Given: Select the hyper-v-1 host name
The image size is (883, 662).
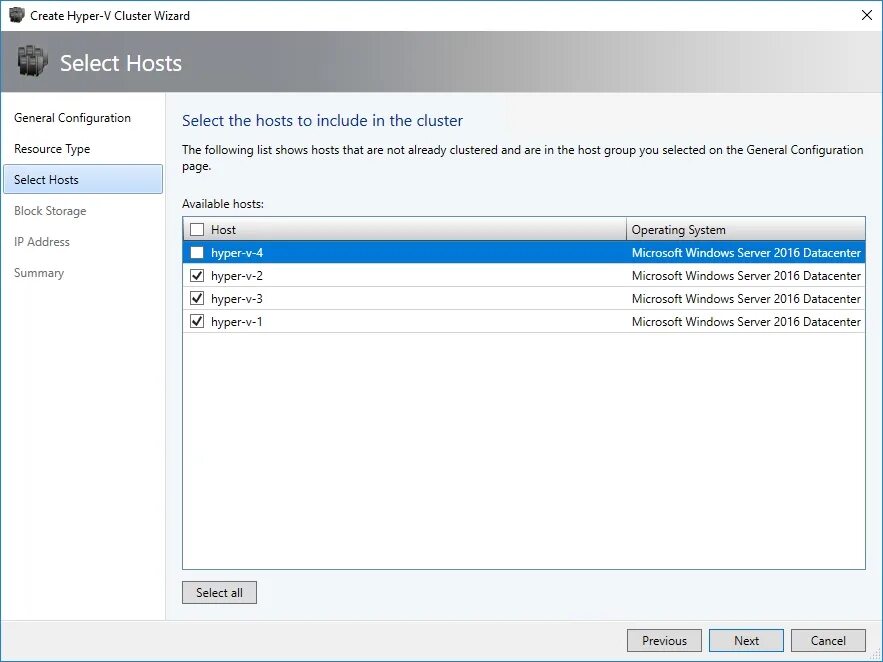Looking at the screenshot, I should (237, 322).
